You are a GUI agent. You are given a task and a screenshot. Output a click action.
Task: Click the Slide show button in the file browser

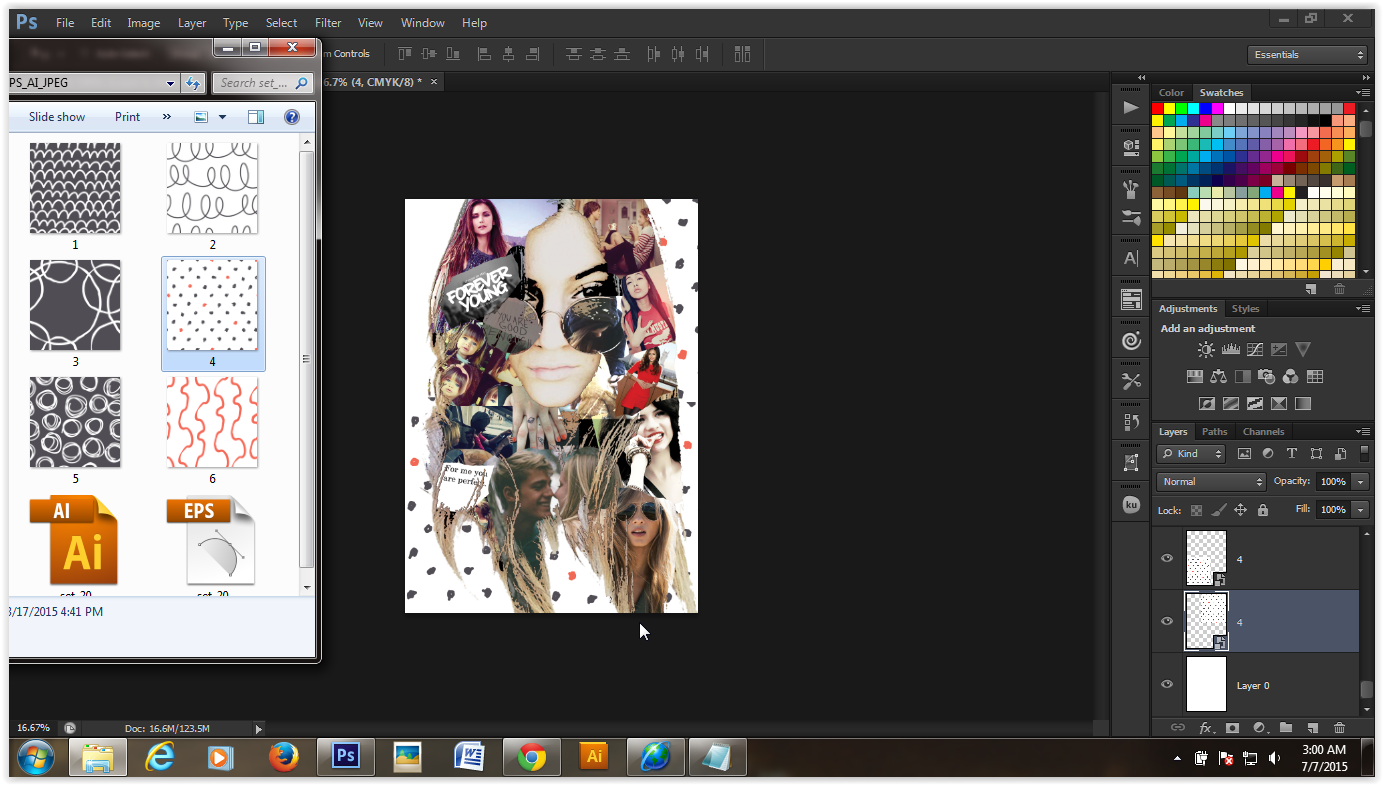[x=55, y=116]
